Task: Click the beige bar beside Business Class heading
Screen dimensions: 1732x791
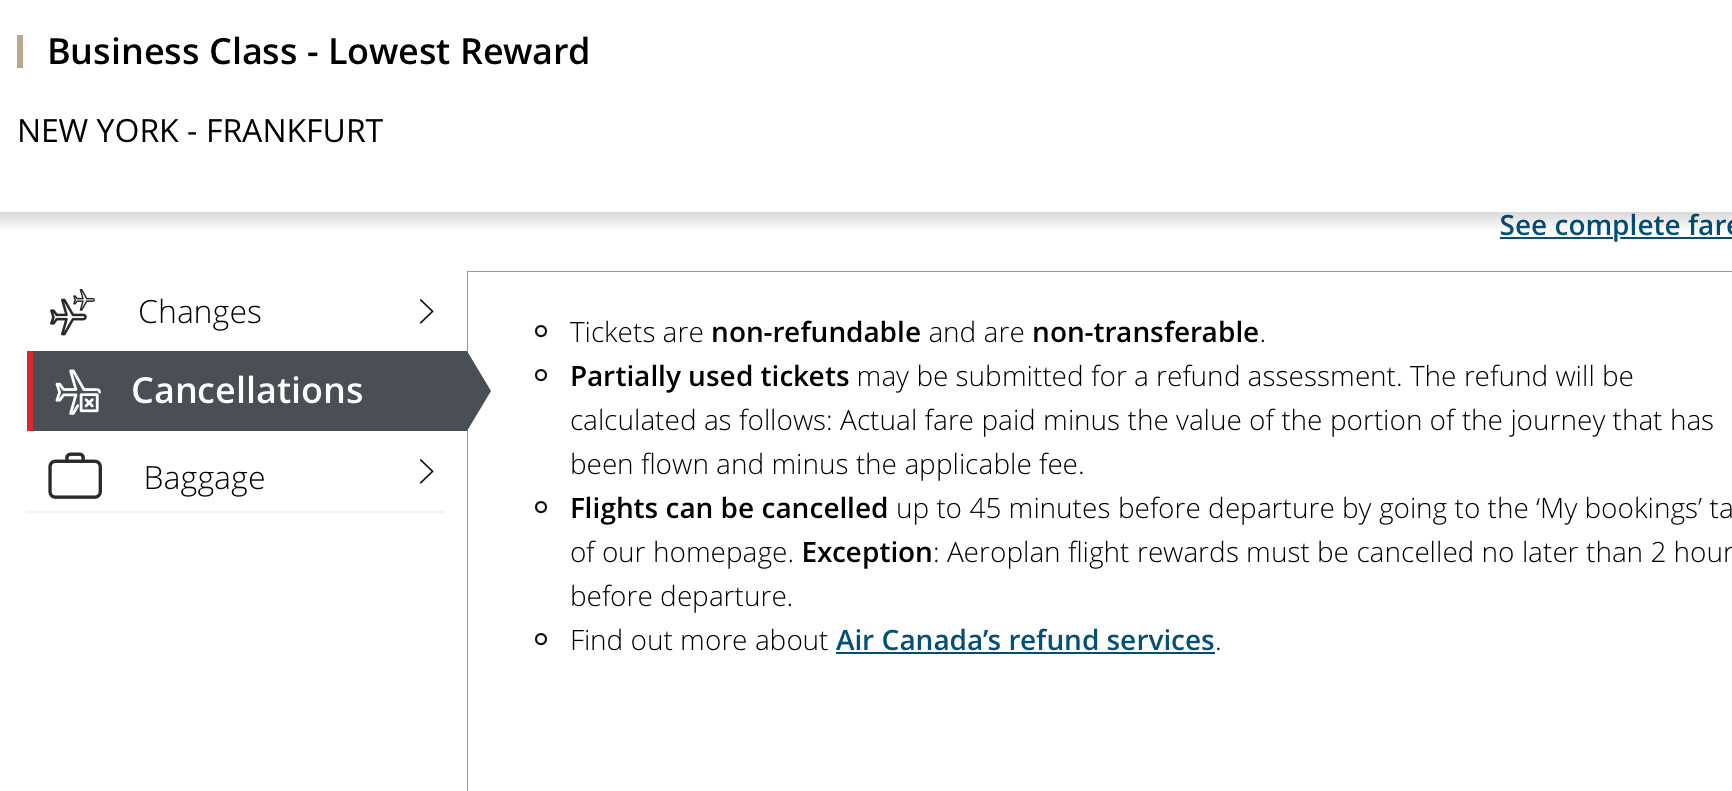Action: tap(20, 52)
